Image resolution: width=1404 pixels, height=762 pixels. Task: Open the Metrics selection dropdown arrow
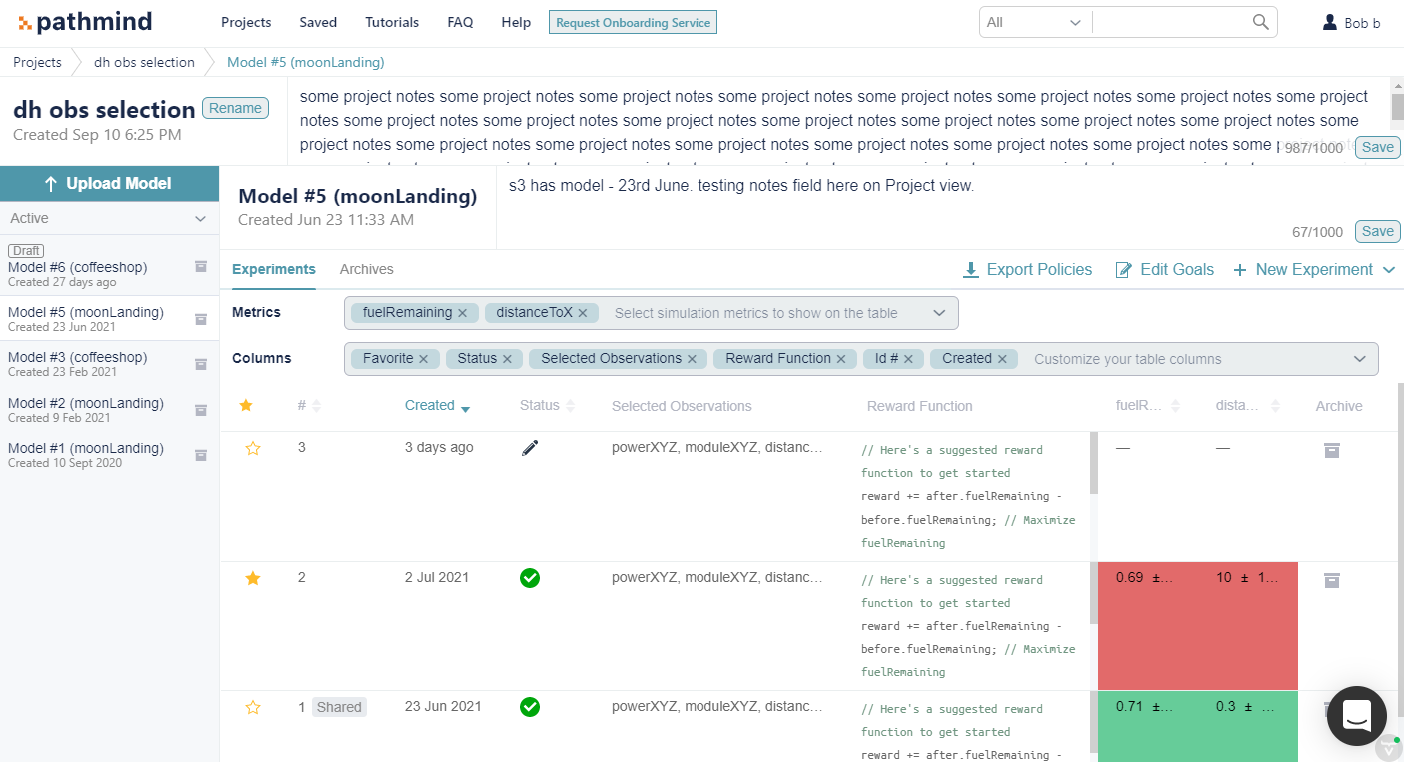tap(939, 313)
